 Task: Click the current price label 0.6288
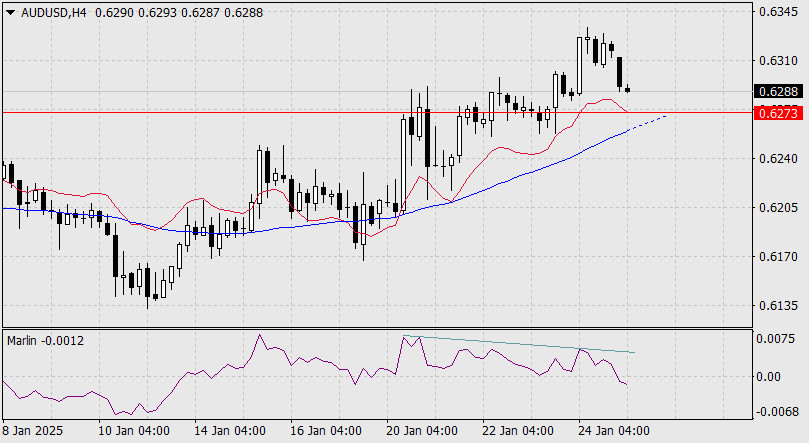pyautogui.click(x=779, y=92)
